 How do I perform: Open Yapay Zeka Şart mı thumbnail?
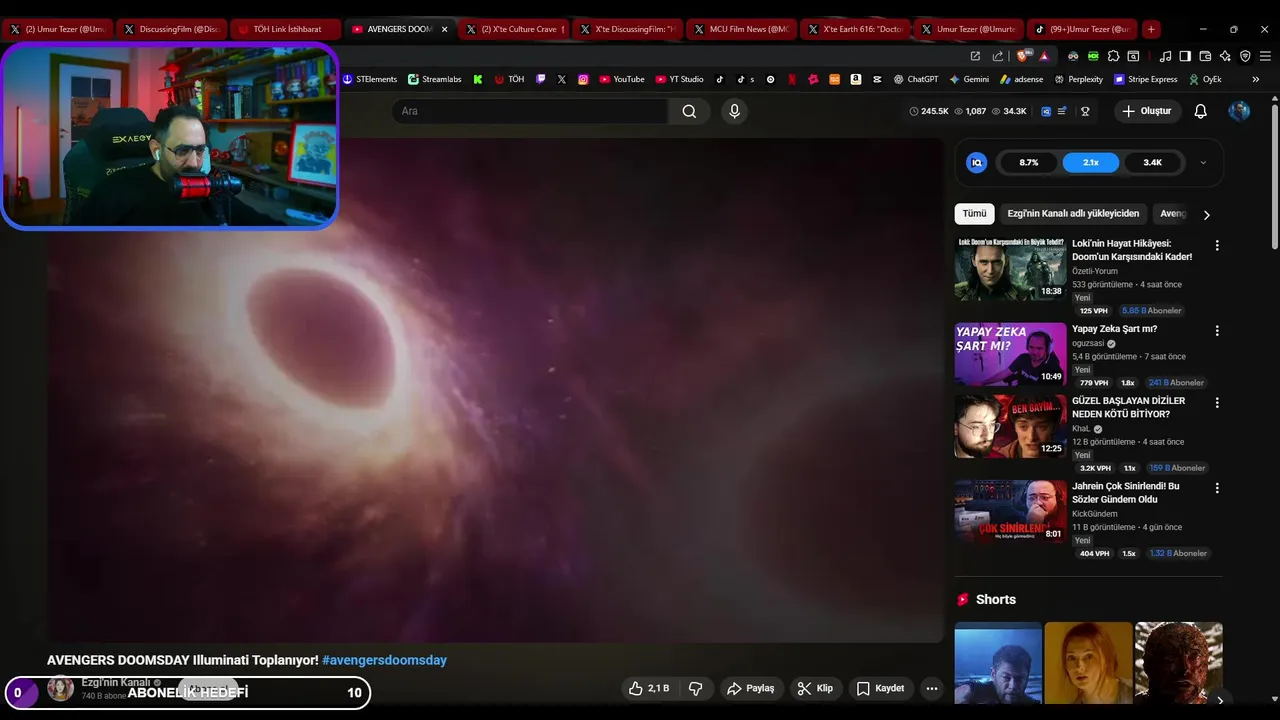click(x=1010, y=354)
